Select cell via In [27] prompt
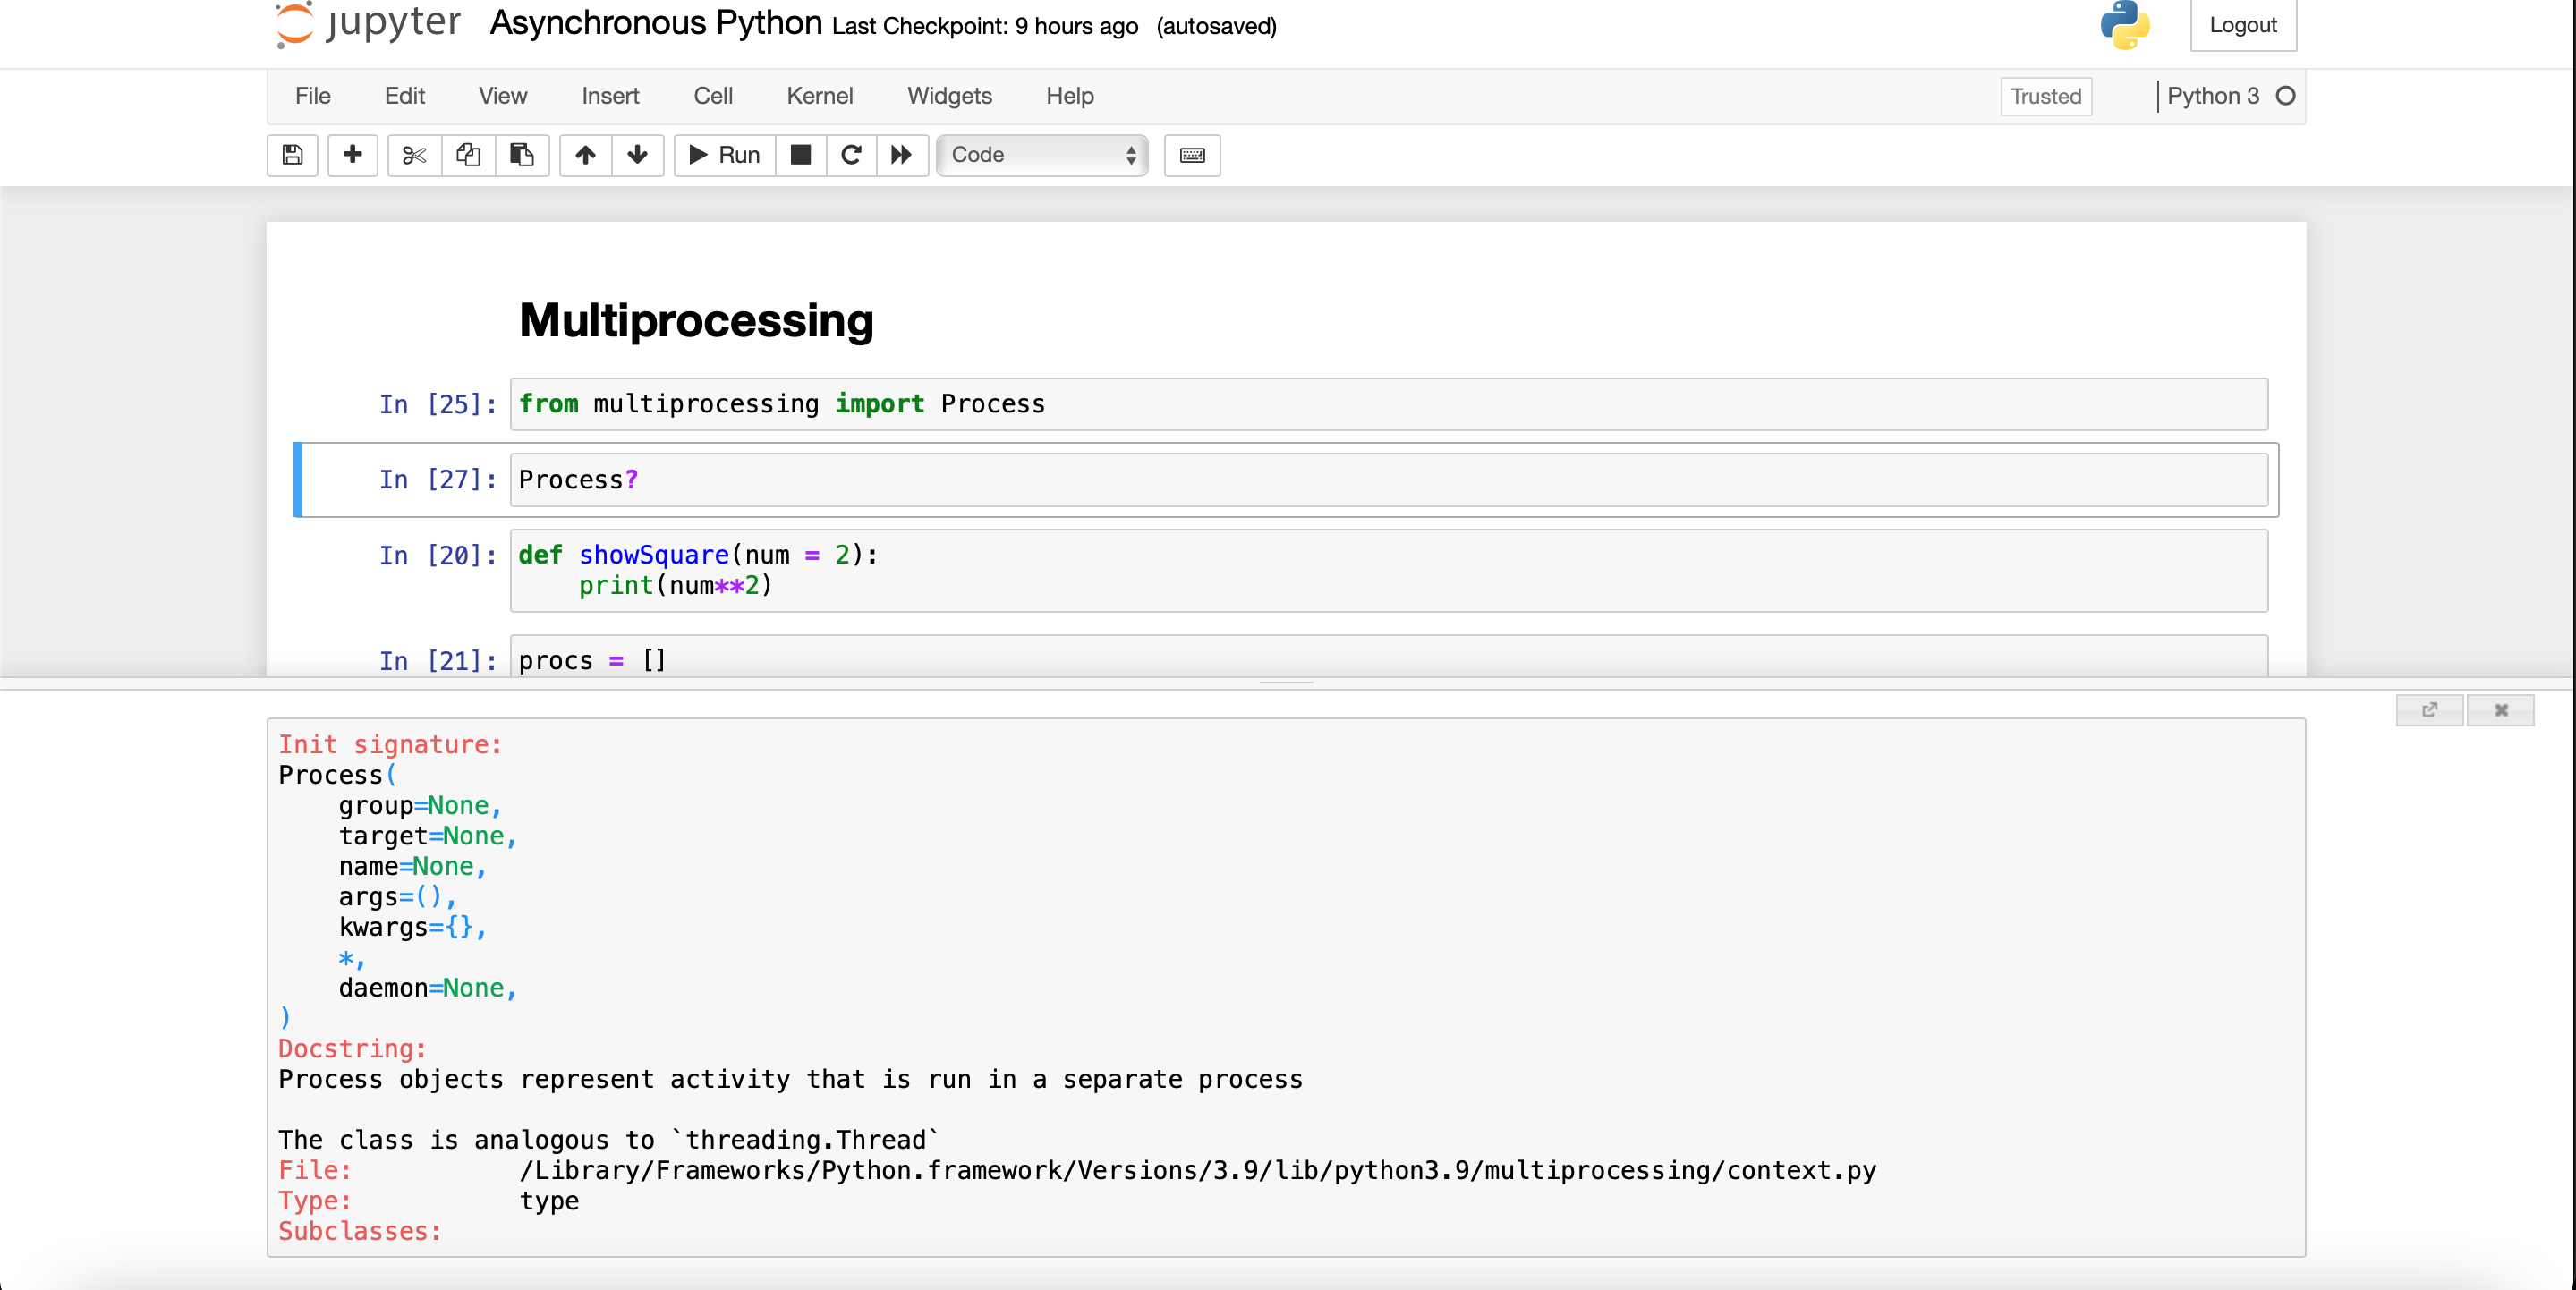 coord(438,480)
